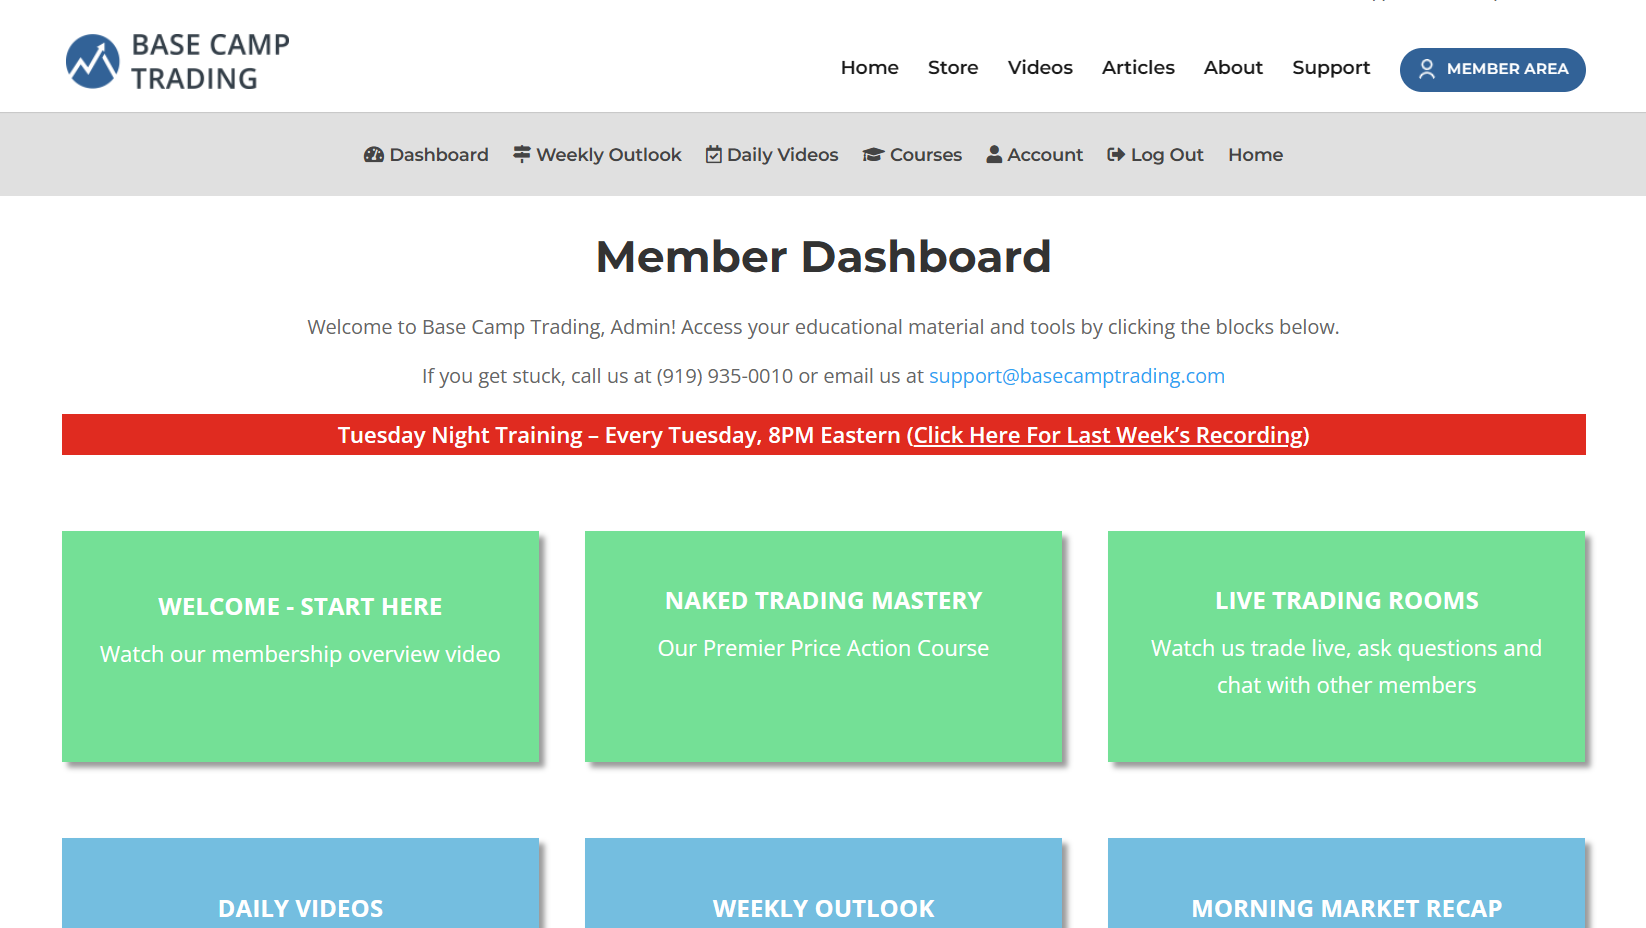Select the Account person icon
Image resolution: width=1646 pixels, height=928 pixels.
pos(994,154)
